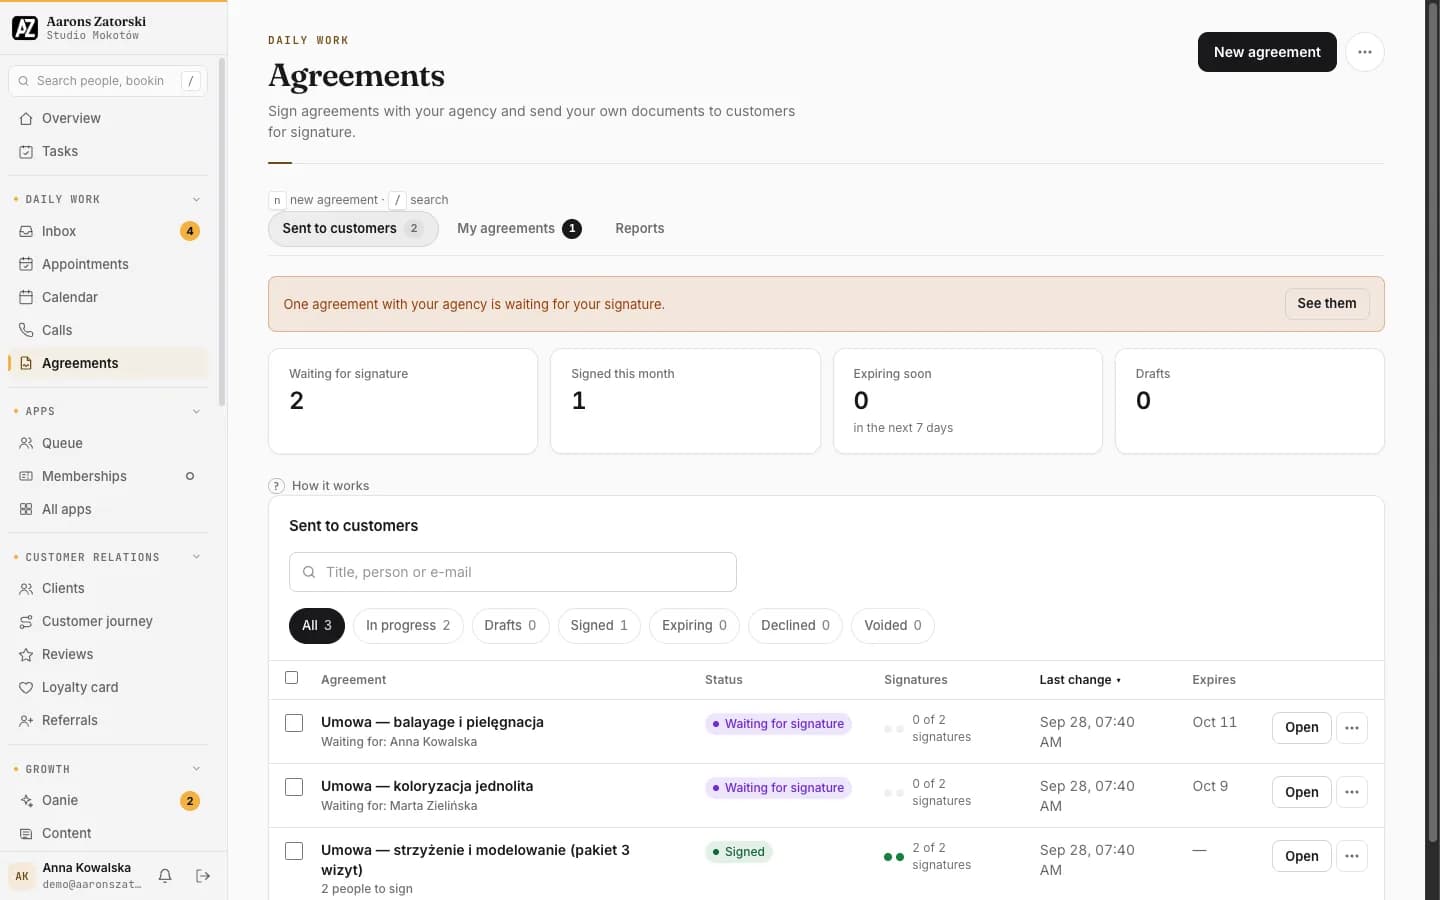Open the Oanie sparkle icon
Viewport: 1440px width, 900px height.
[x=26, y=801]
